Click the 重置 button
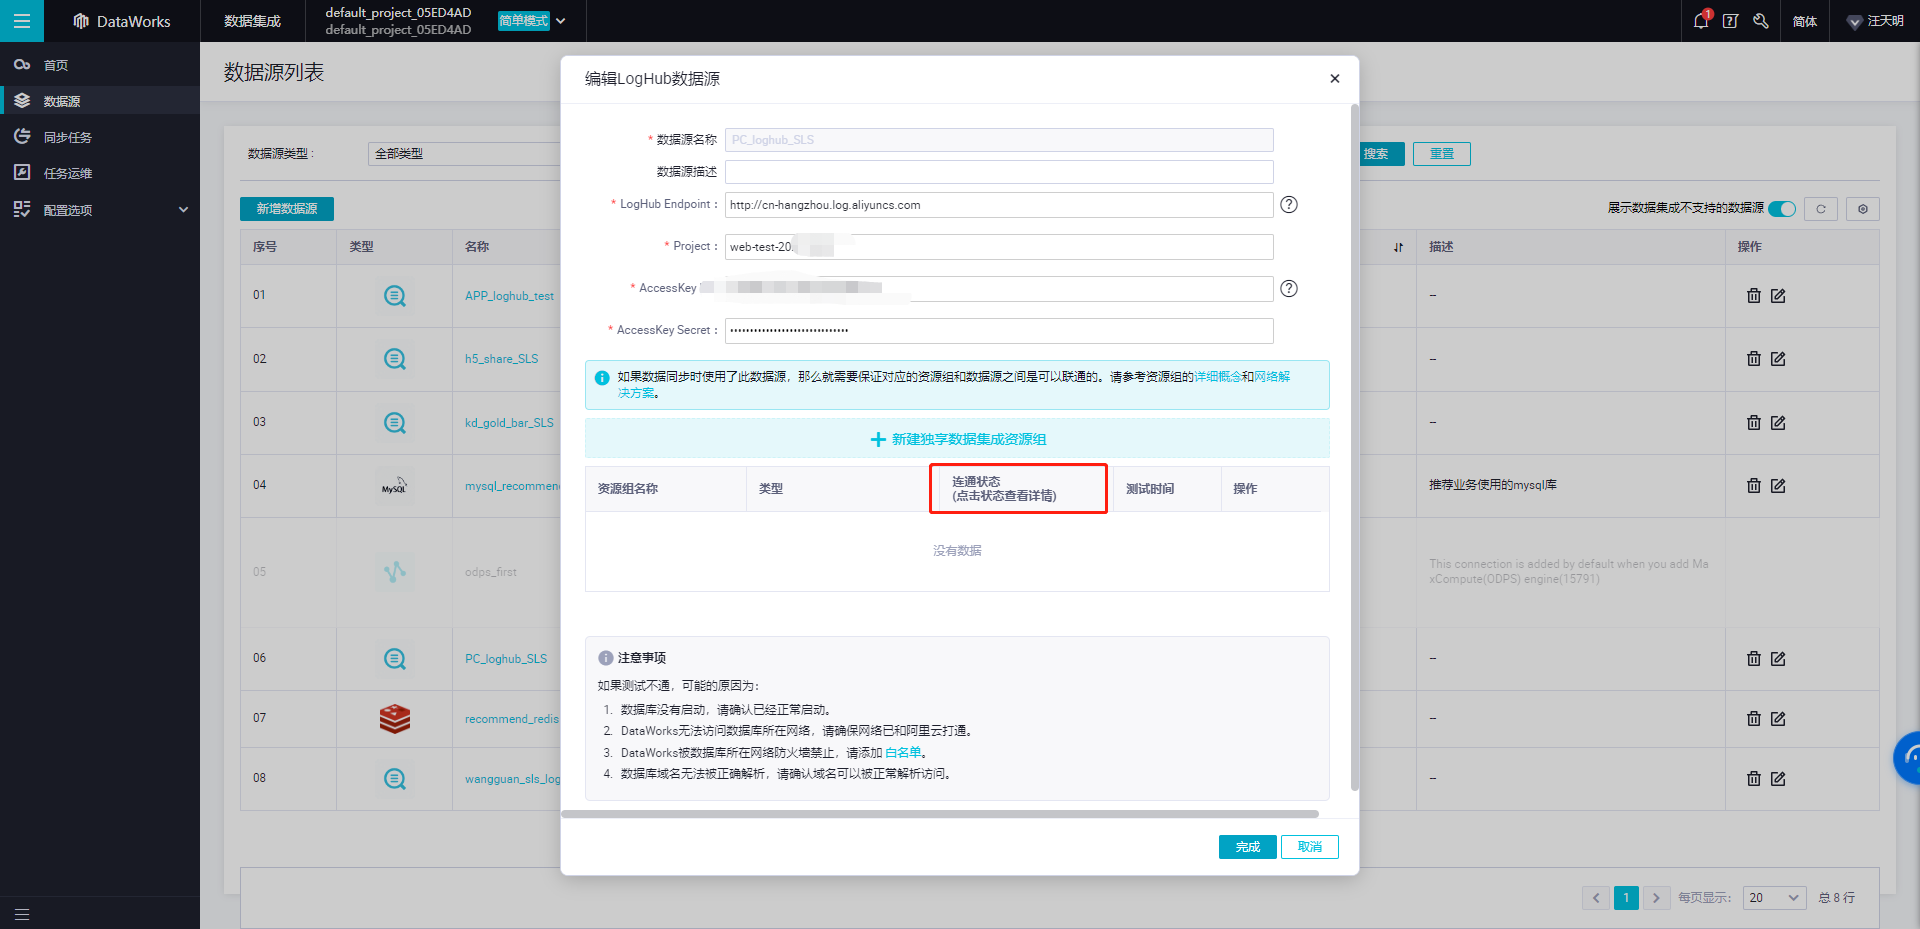1920x929 pixels. (x=1442, y=154)
